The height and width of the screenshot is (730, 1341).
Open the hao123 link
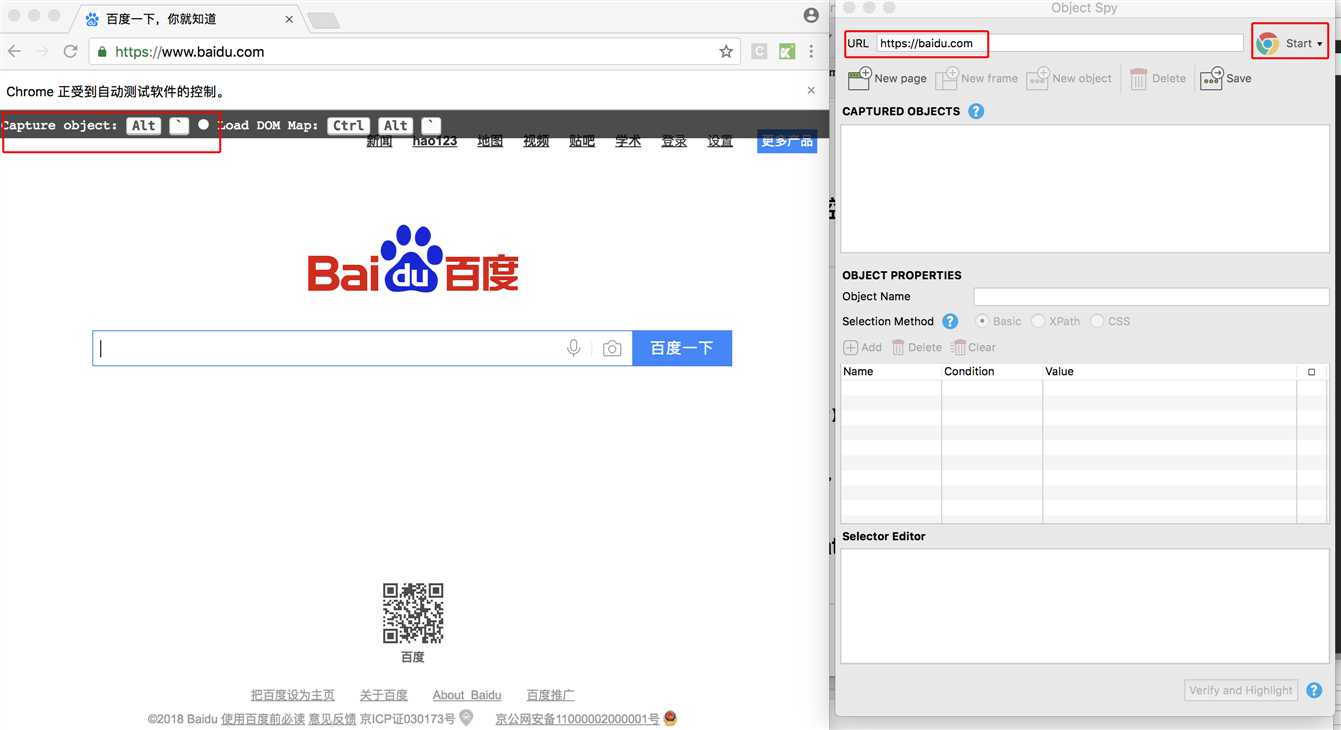pos(435,141)
